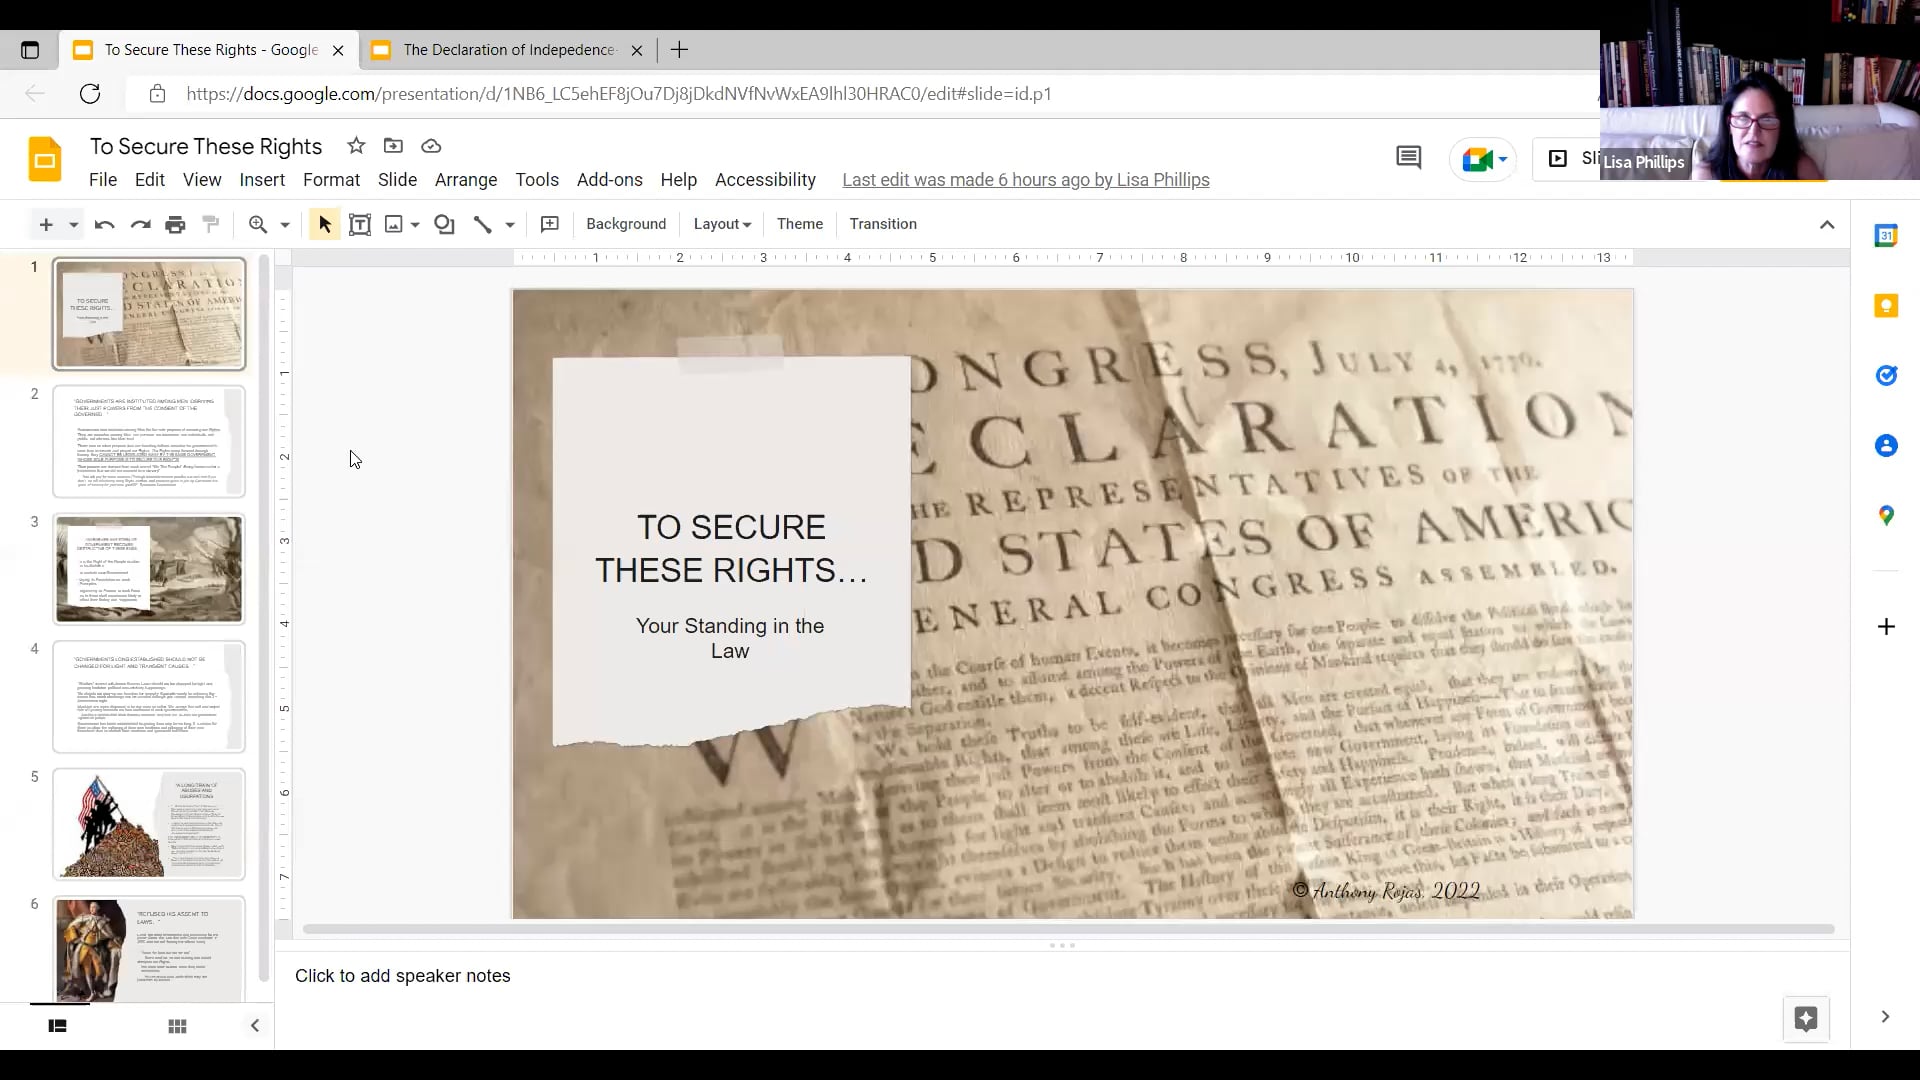Open the zoom level dropdown arrow

(285, 225)
